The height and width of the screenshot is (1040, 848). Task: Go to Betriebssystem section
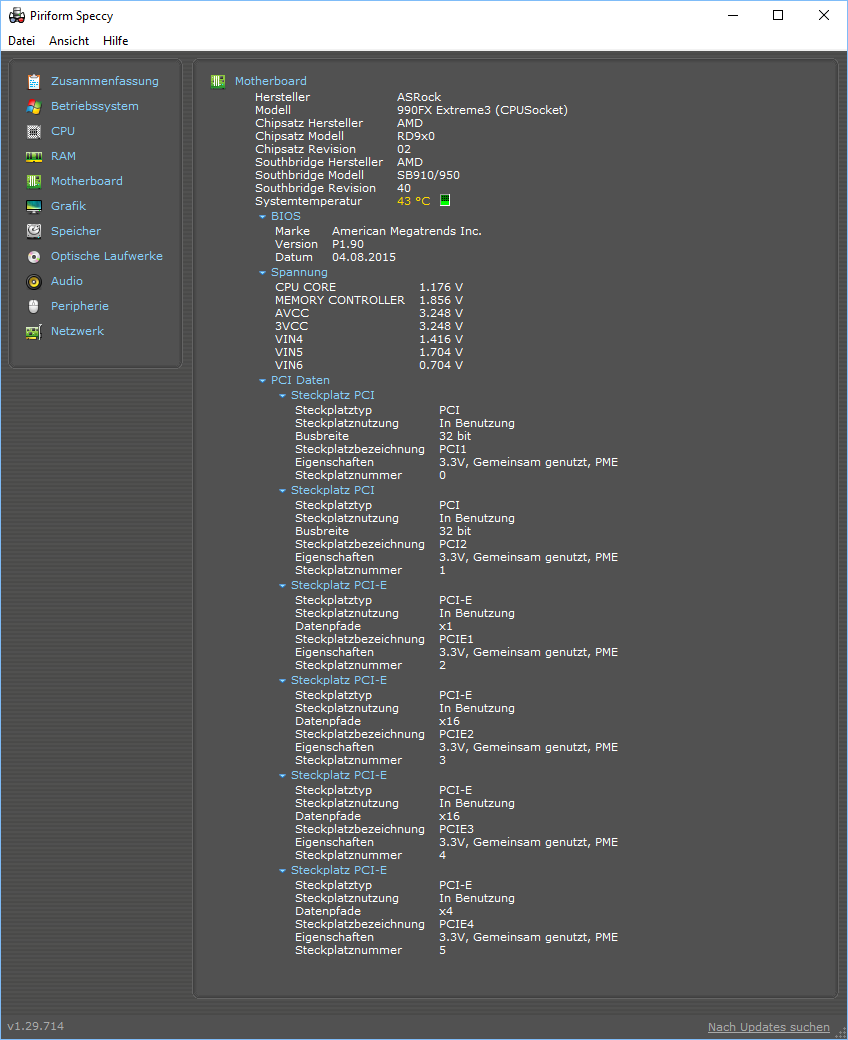click(x=95, y=106)
